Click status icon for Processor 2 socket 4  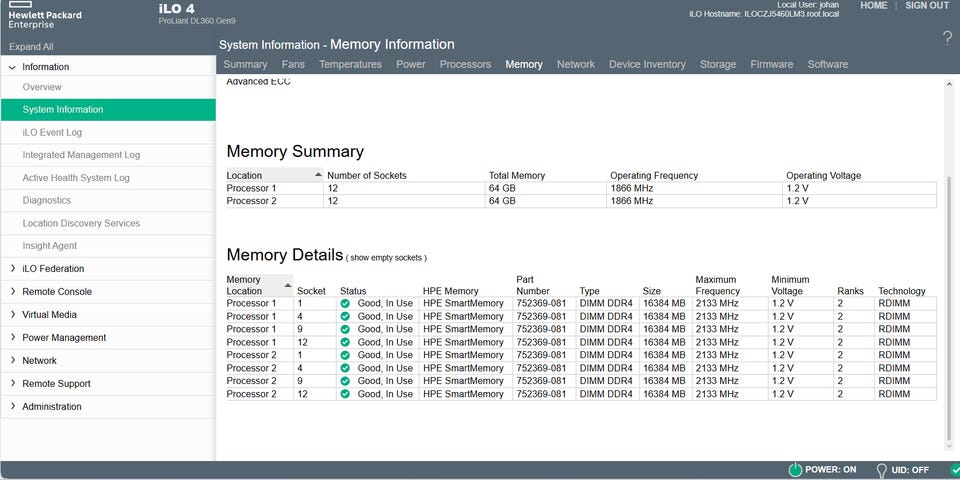tap(345, 368)
